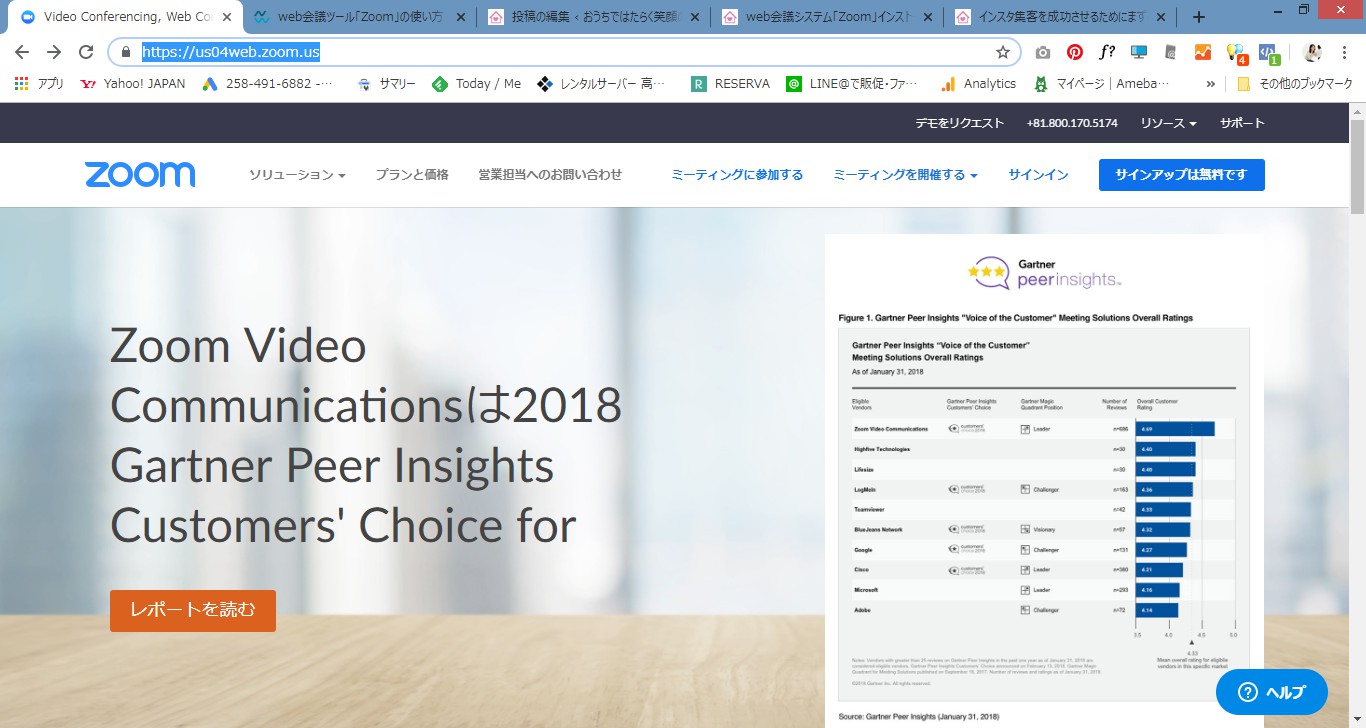Click the code tag extension with badge 1
Image resolution: width=1366 pixels, height=728 pixels.
[1268, 54]
